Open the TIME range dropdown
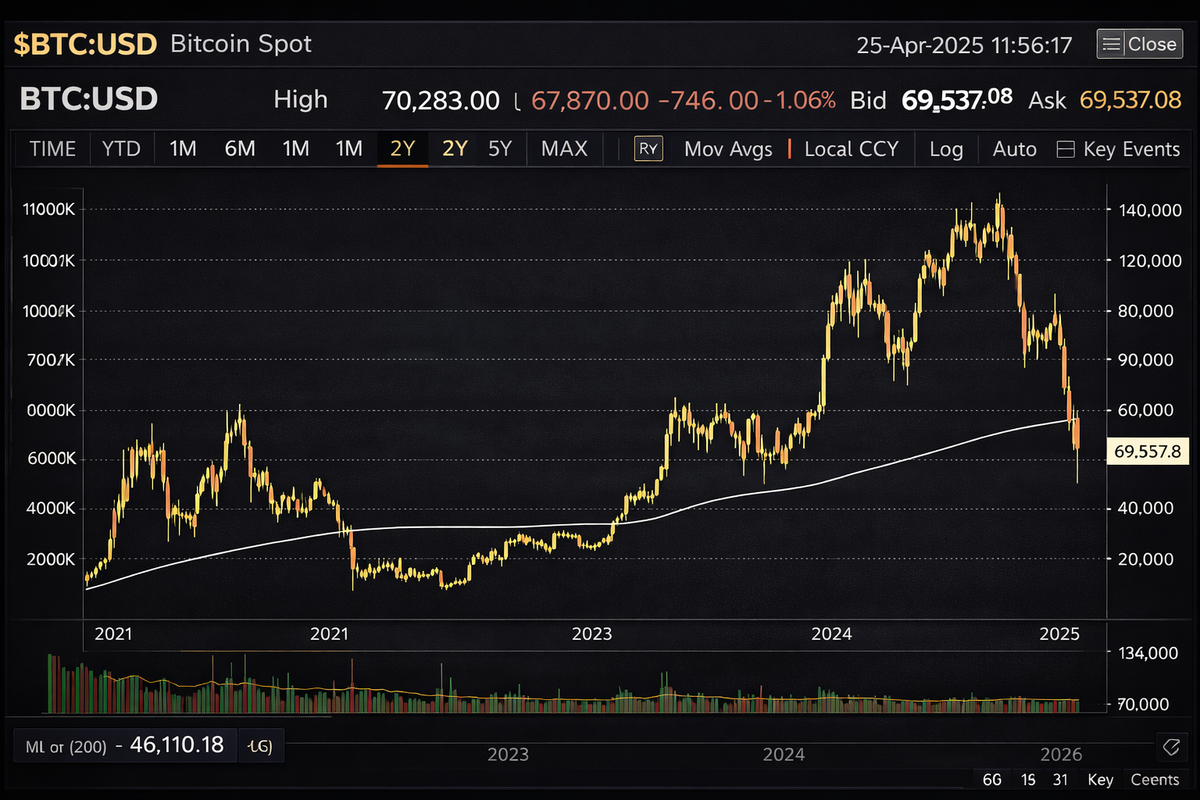This screenshot has height=800, width=1200. (x=52, y=148)
